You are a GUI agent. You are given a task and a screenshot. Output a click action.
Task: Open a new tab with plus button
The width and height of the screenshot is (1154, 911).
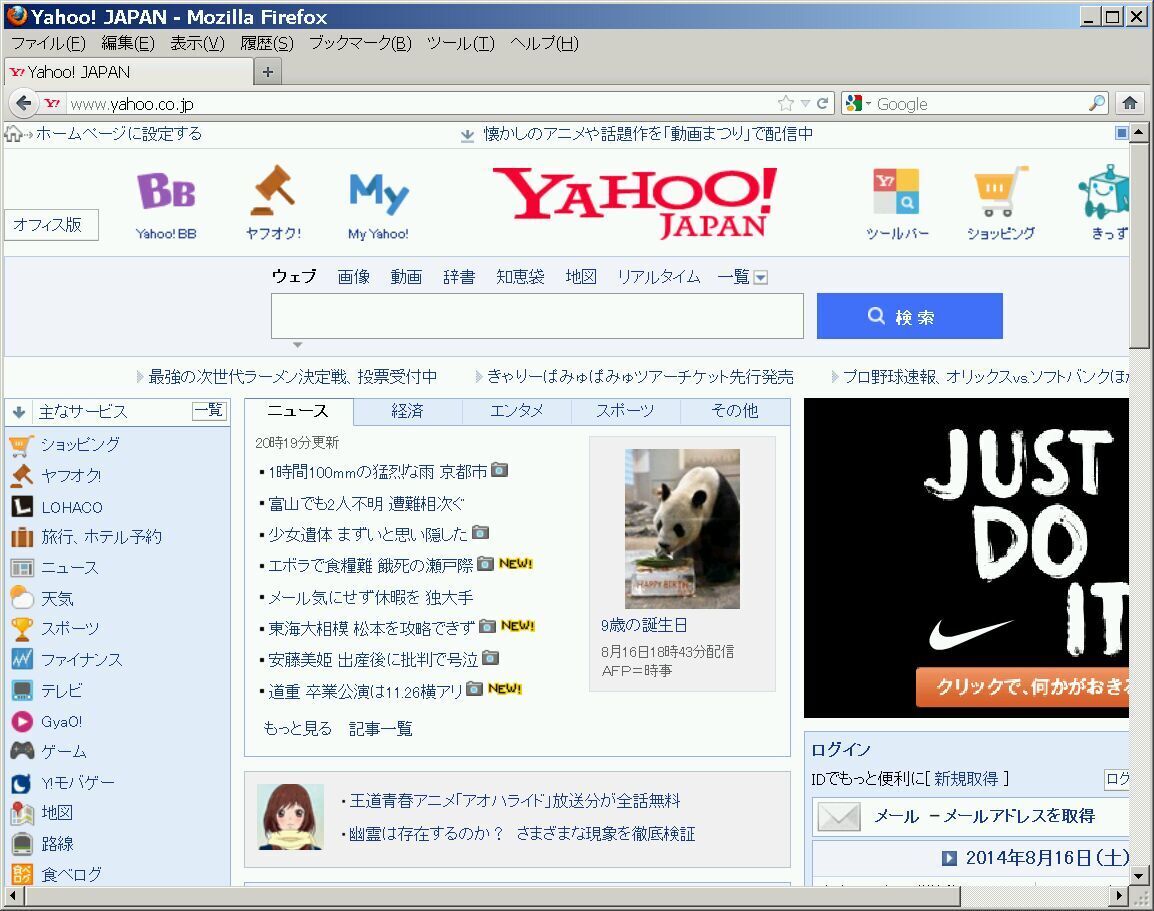point(267,72)
